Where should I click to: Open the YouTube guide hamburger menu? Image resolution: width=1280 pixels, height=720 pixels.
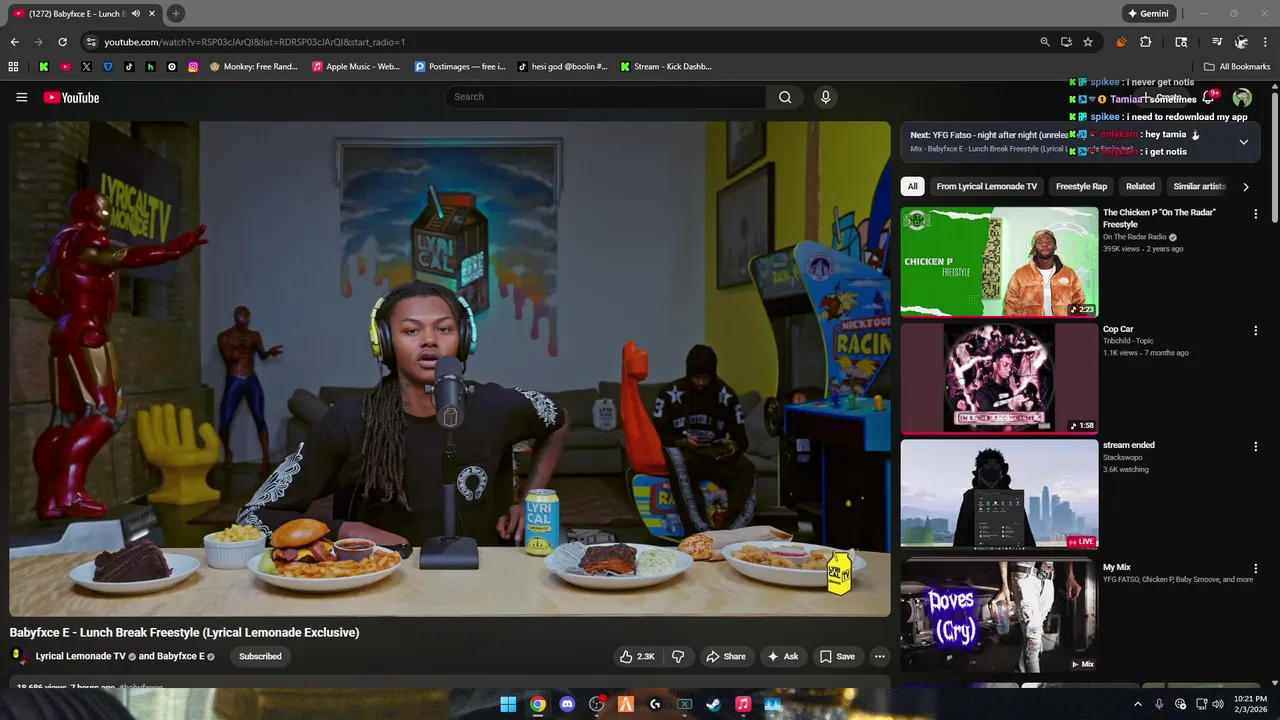pyautogui.click(x=21, y=97)
